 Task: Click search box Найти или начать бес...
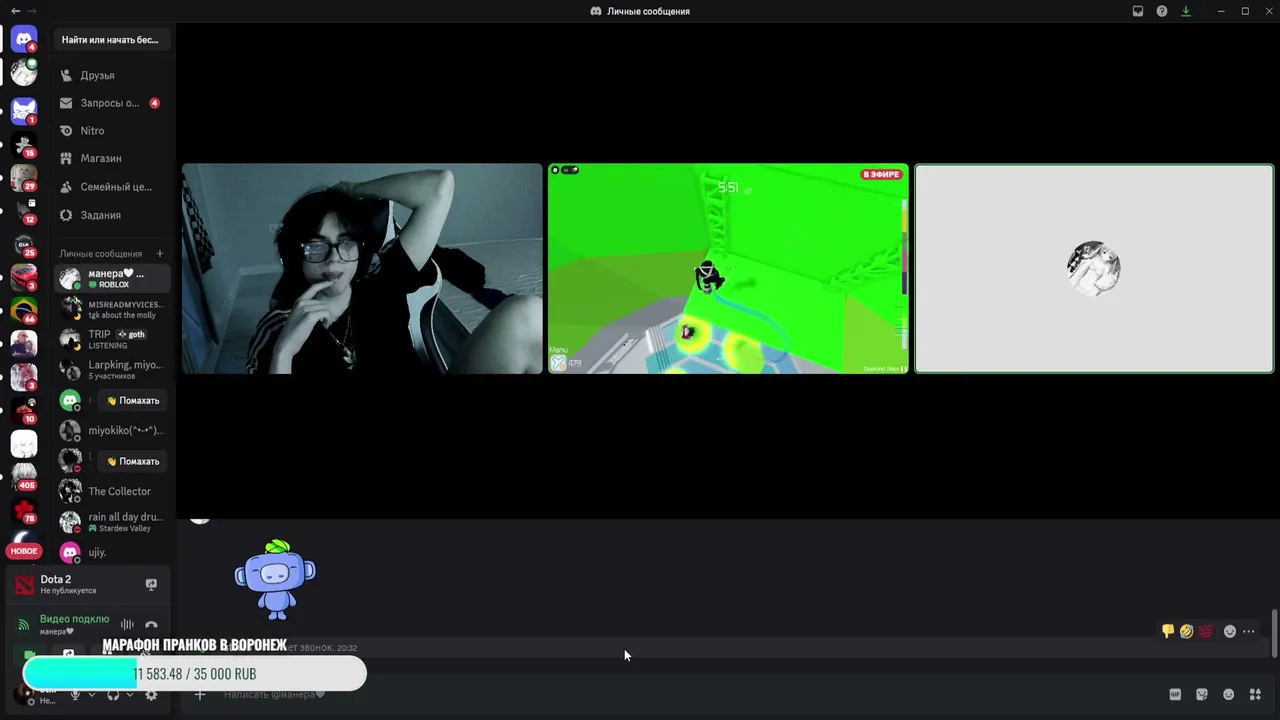pyautogui.click(x=112, y=40)
